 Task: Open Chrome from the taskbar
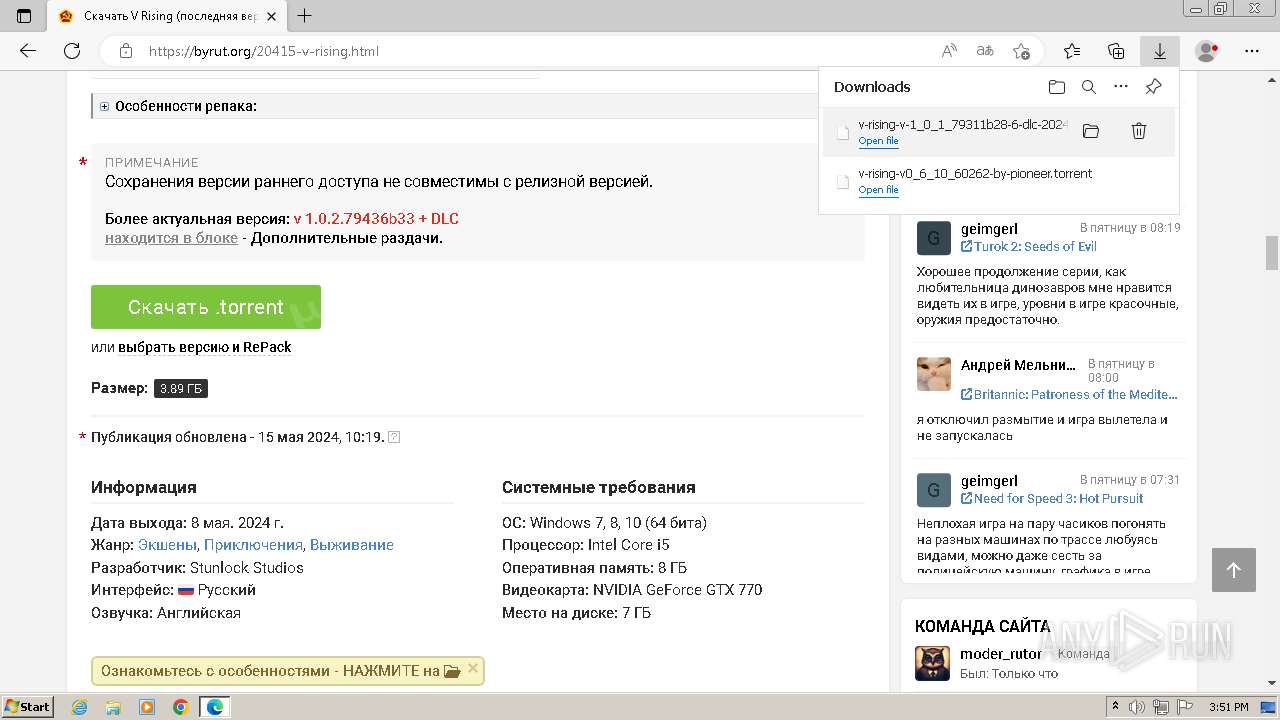pos(181,707)
